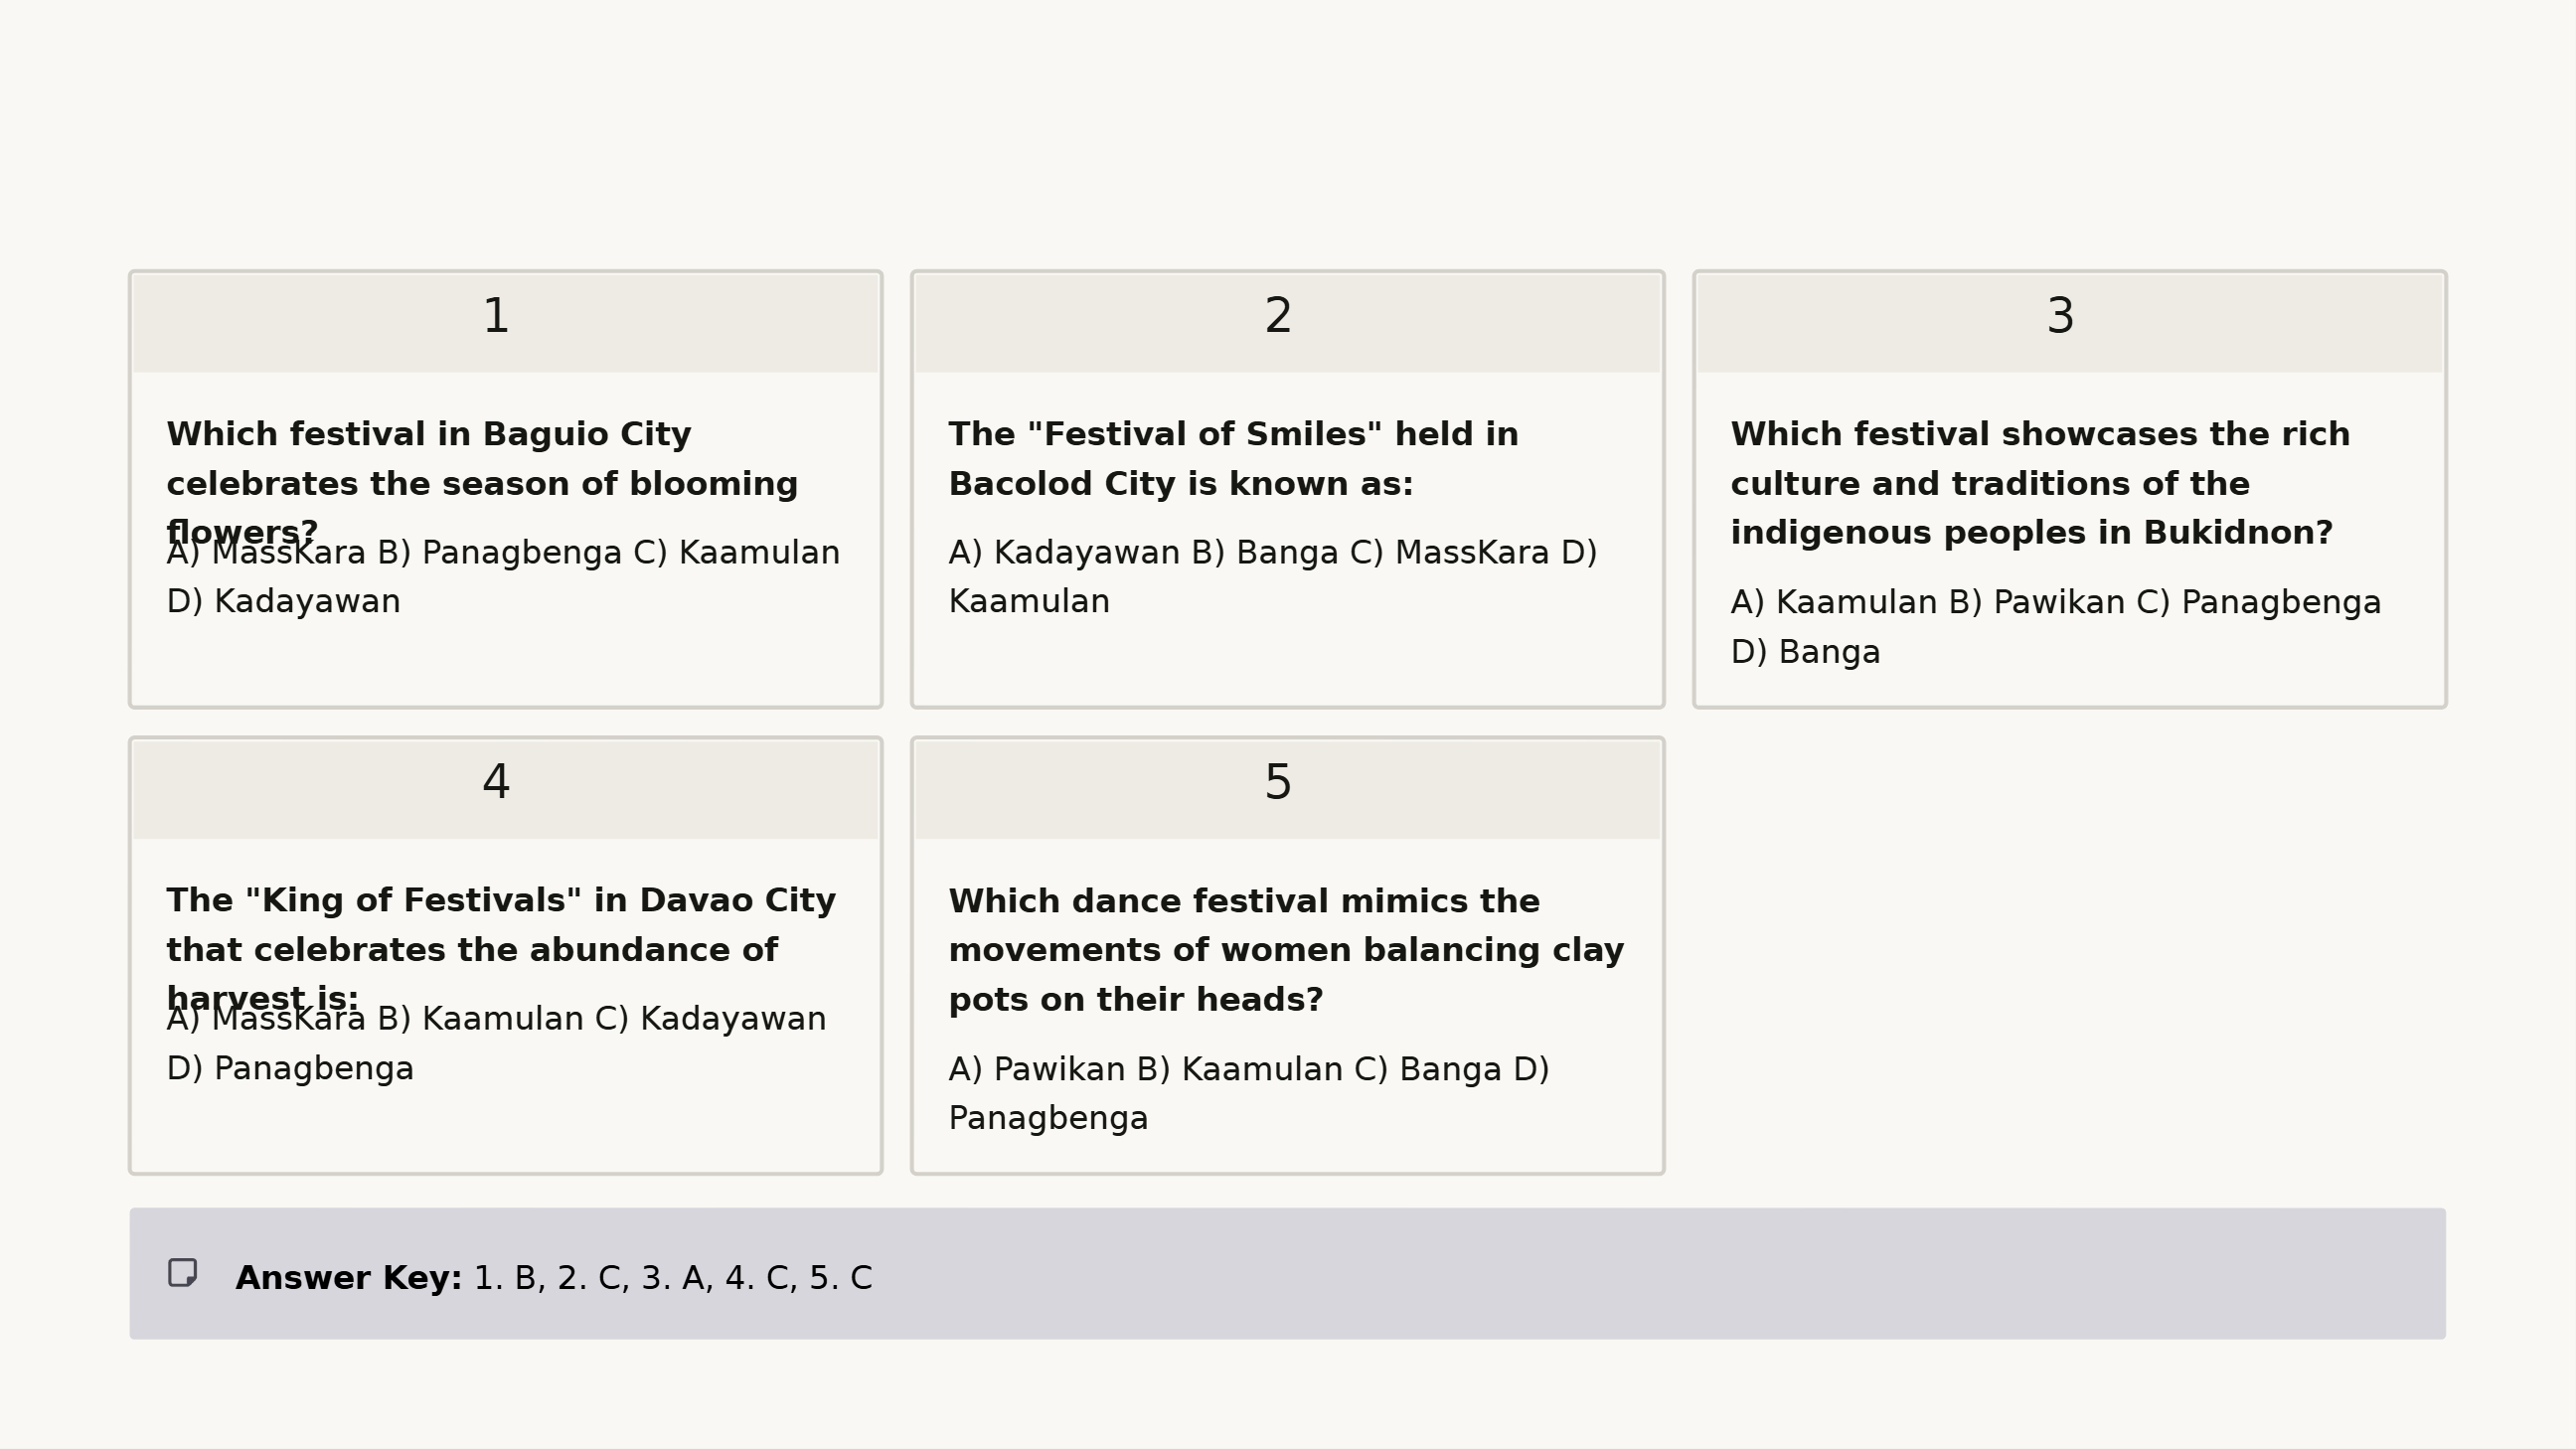Click answer choices starting "A) Pawikan B) Kaamulan"

[x=1248, y=1093]
